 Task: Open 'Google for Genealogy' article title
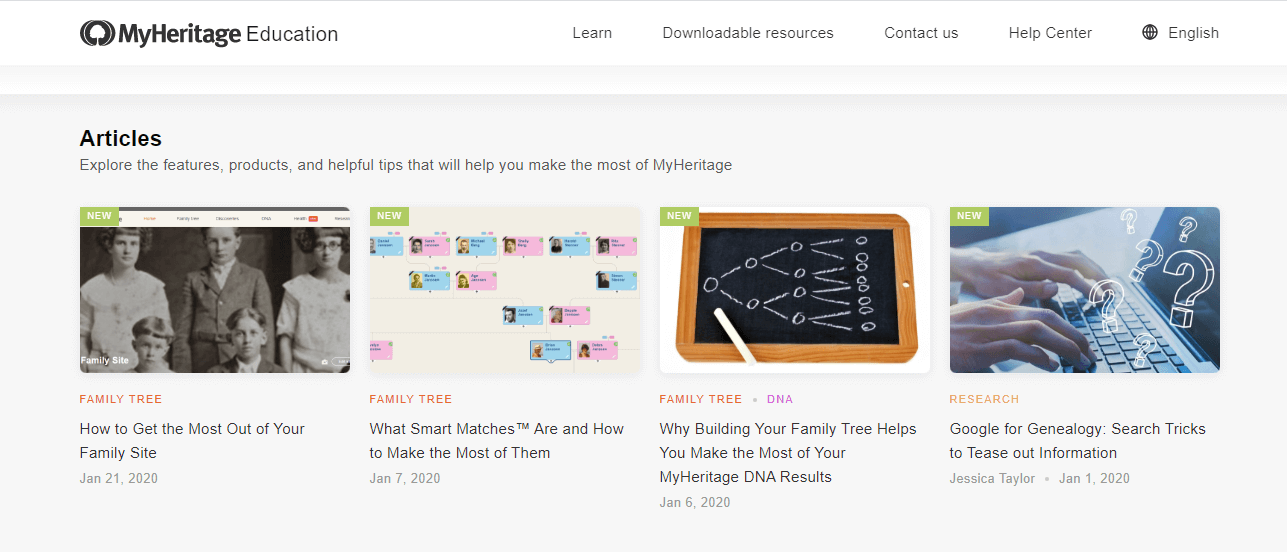[x=1078, y=441]
